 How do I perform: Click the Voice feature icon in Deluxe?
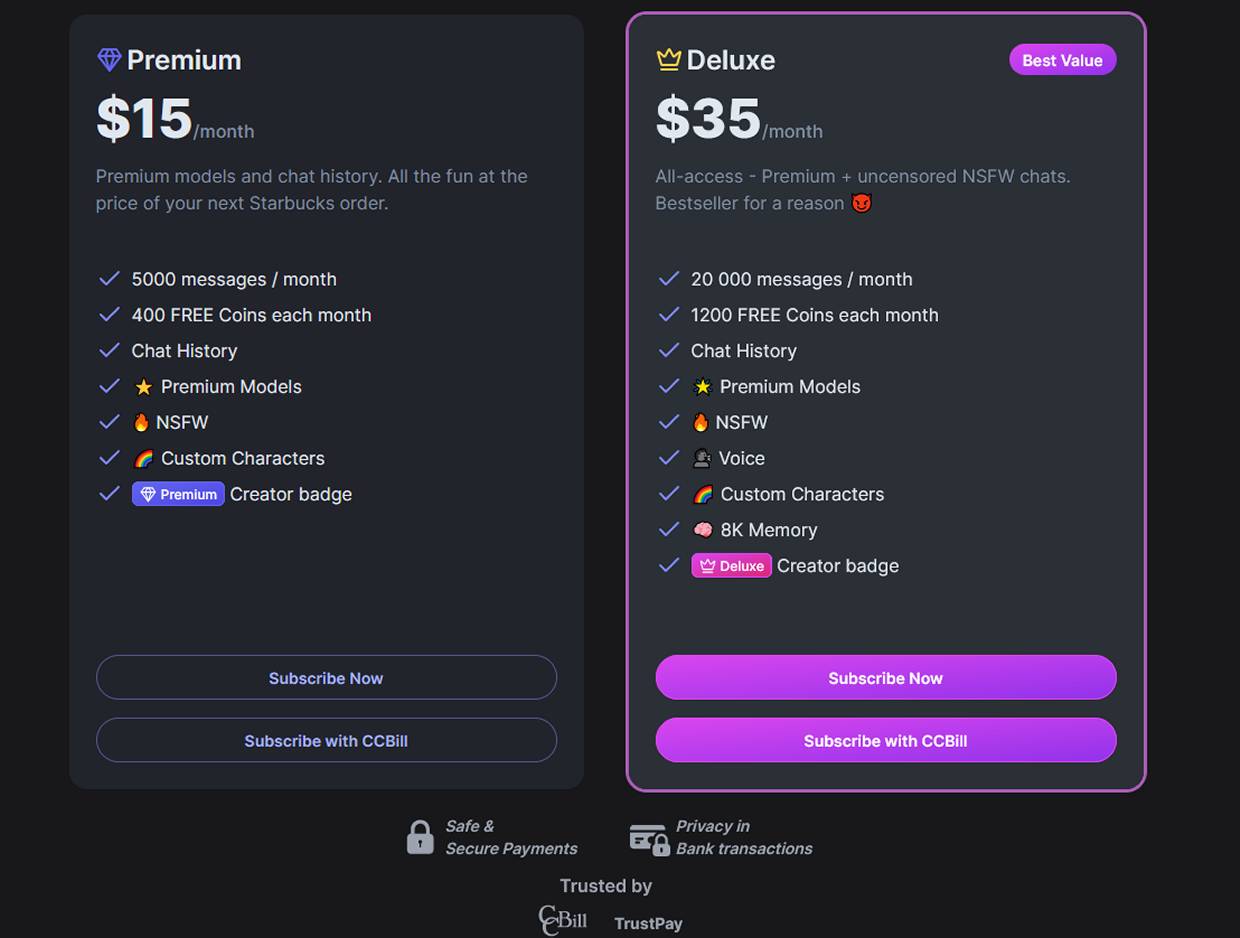pos(702,458)
